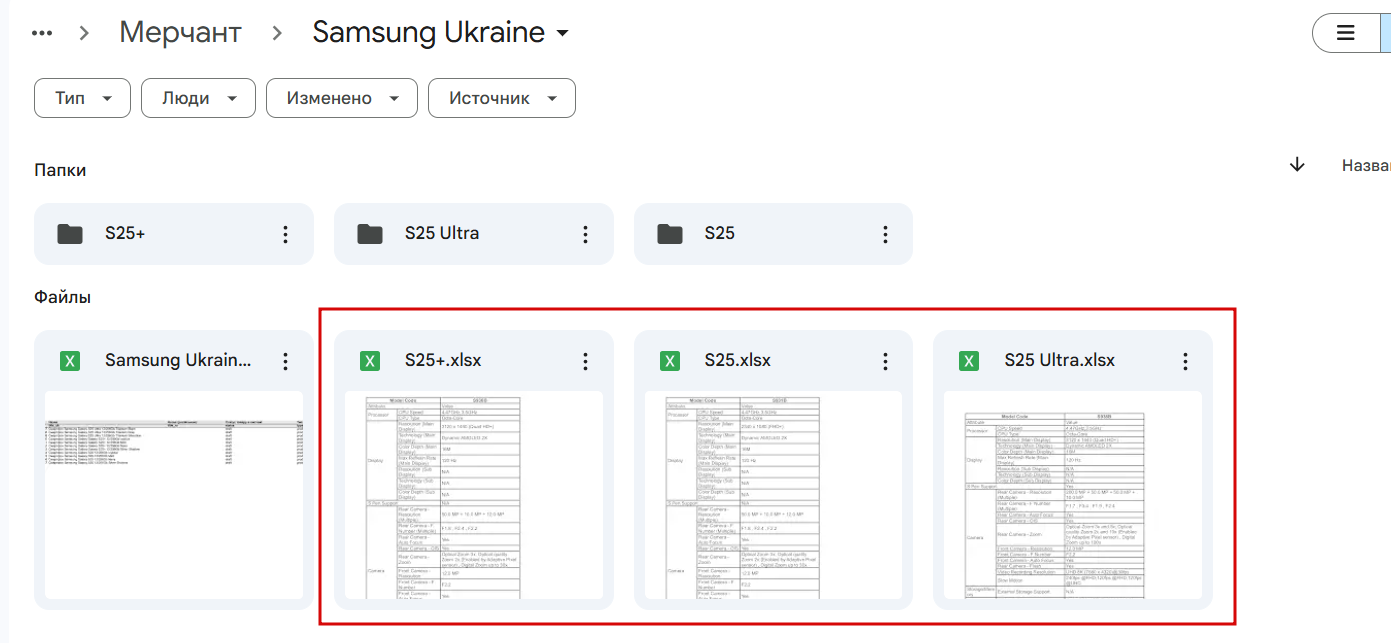1391x643 pixels.
Task: Open more actions for S25 Ultra folder
Action: [586, 234]
